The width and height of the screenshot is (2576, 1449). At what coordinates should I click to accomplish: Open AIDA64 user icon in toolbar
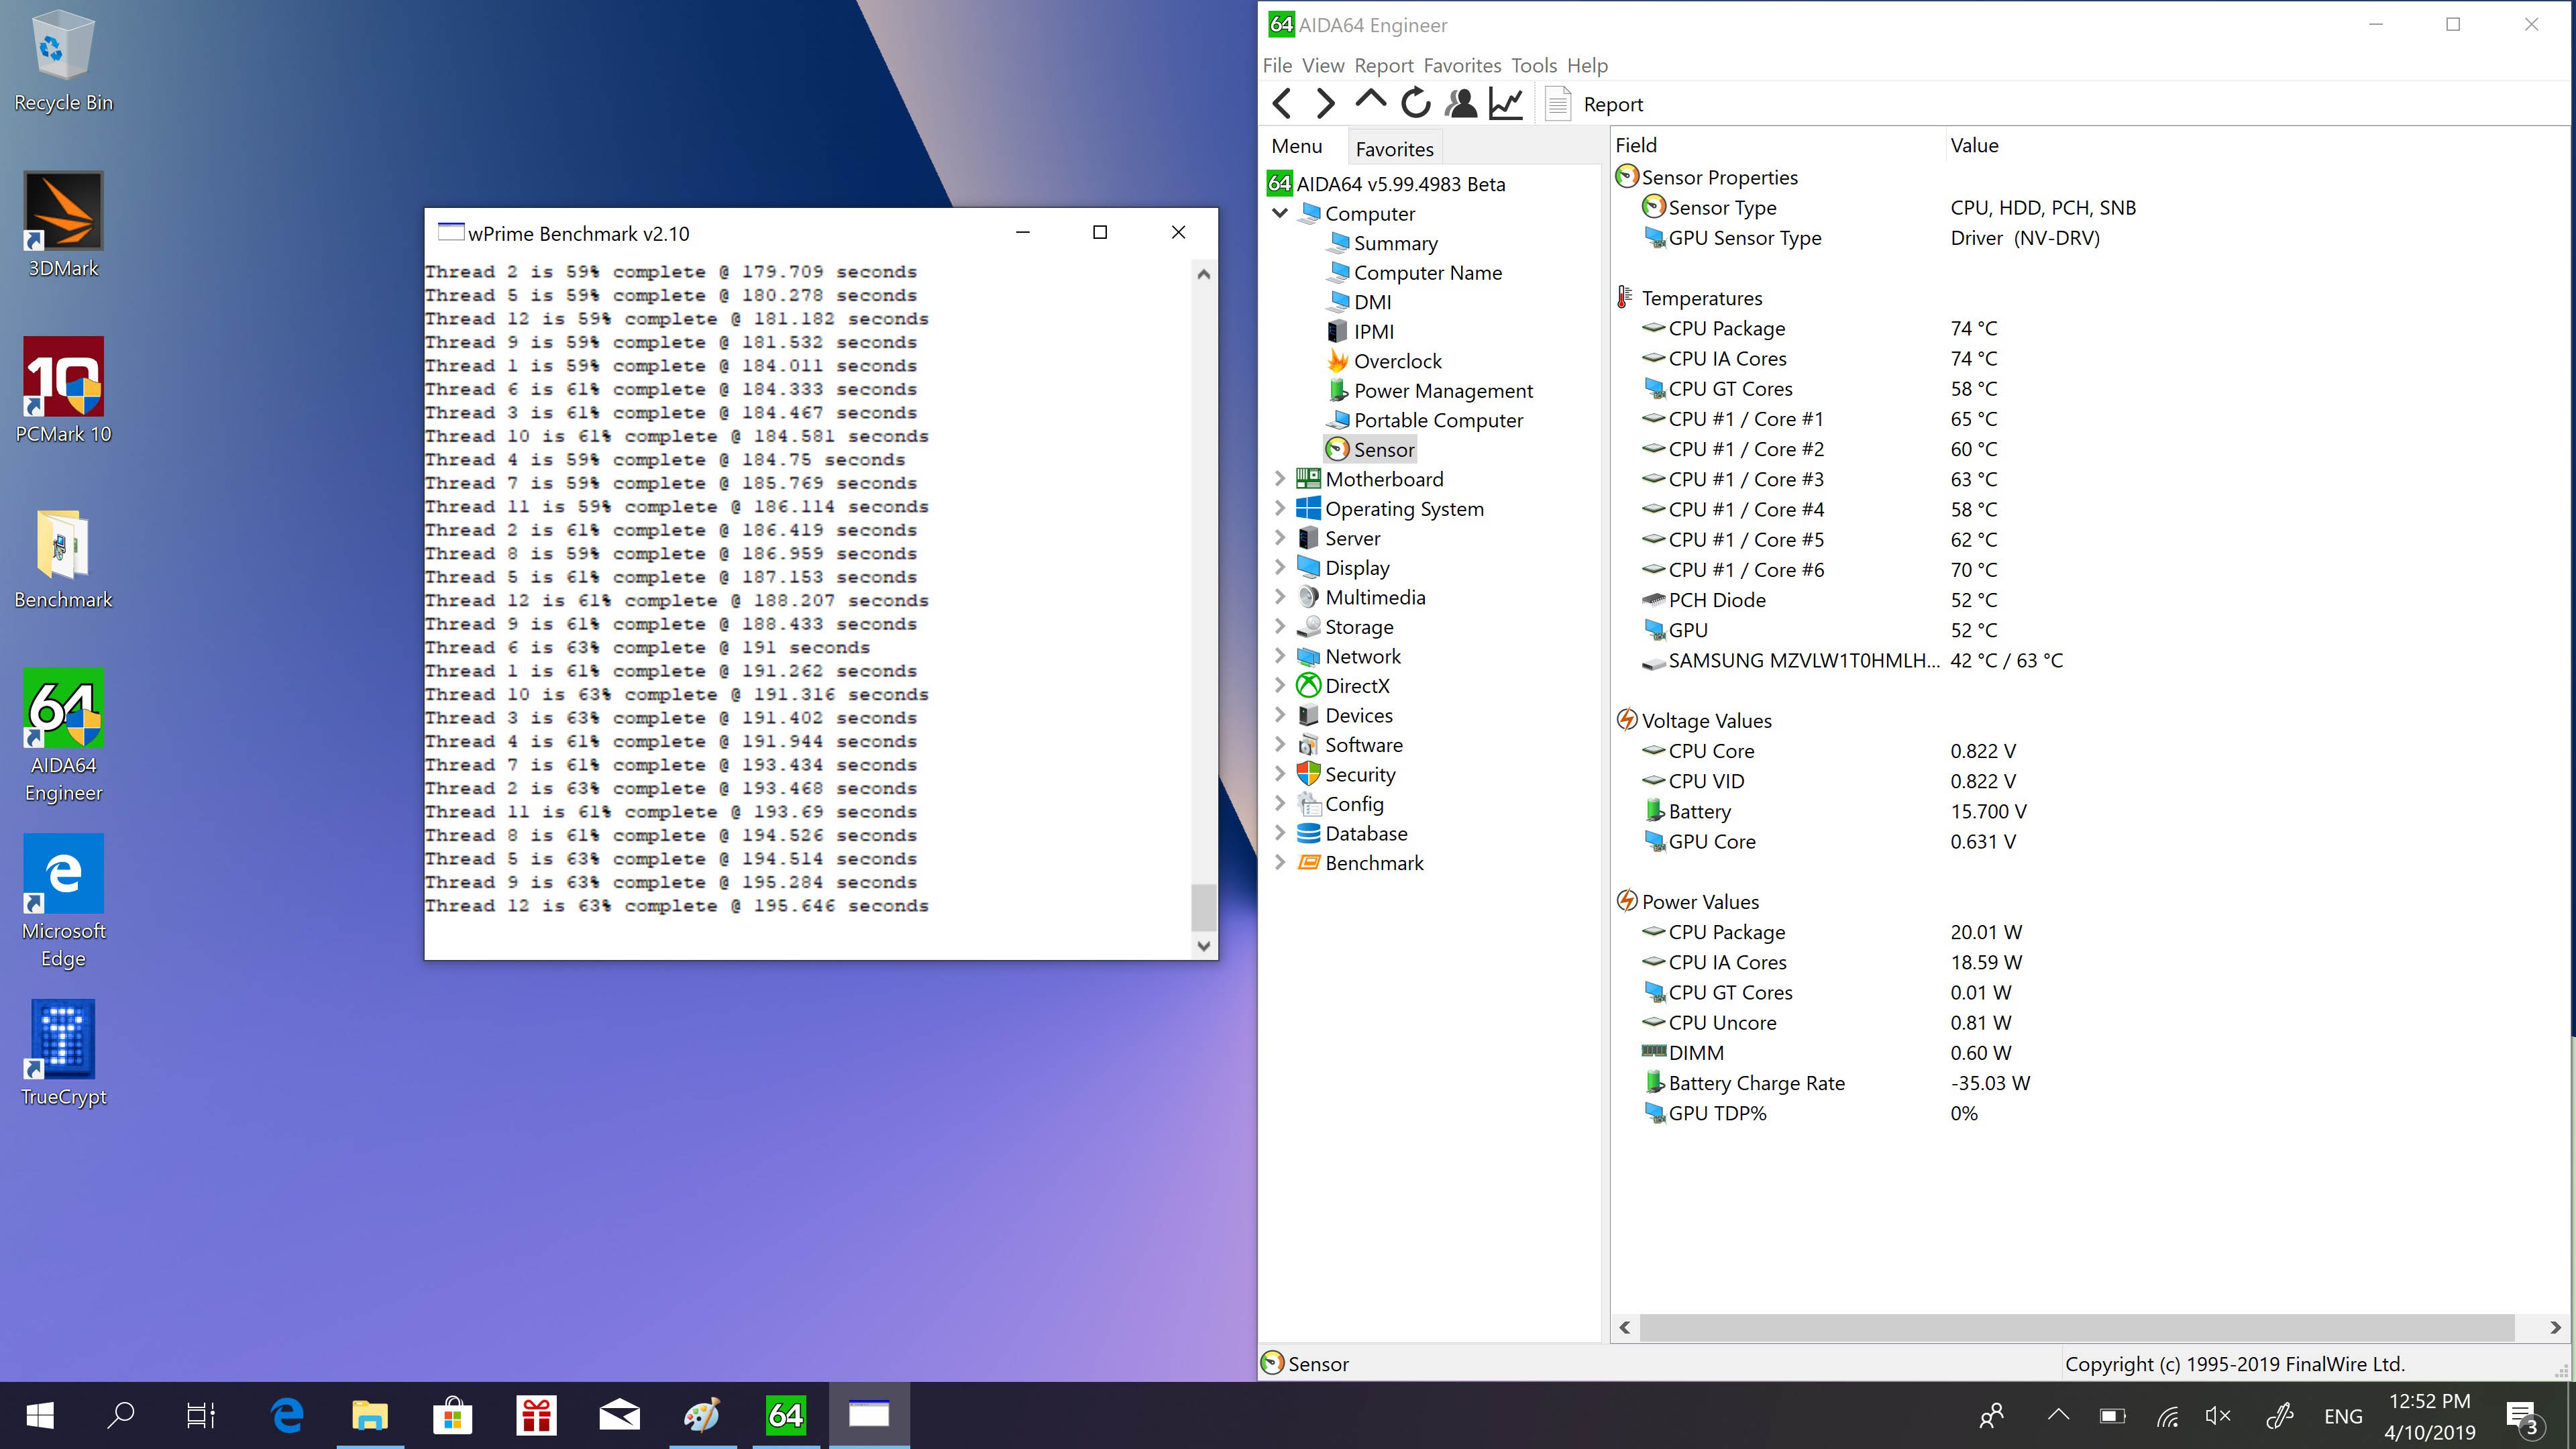pyautogui.click(x=1461, y=103)
